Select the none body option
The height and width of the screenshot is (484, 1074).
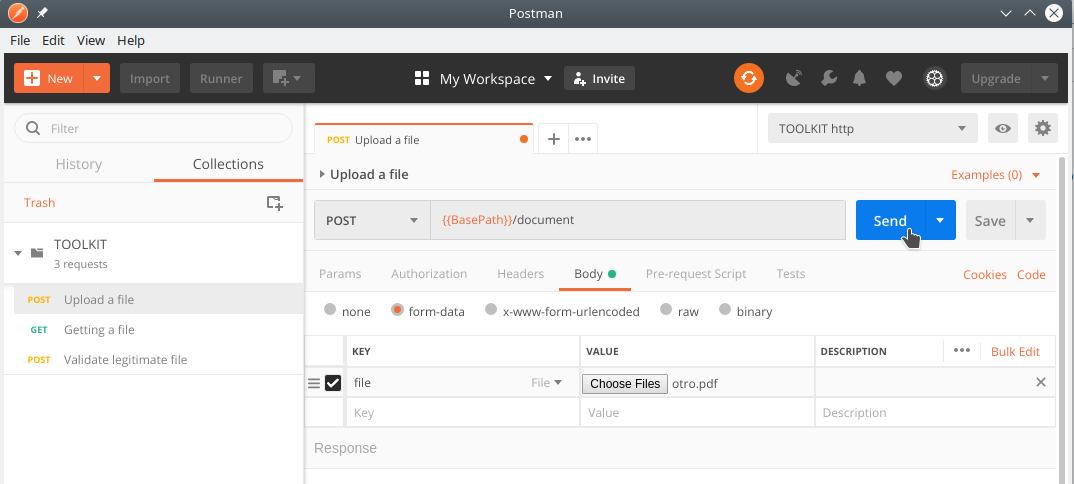330,309
